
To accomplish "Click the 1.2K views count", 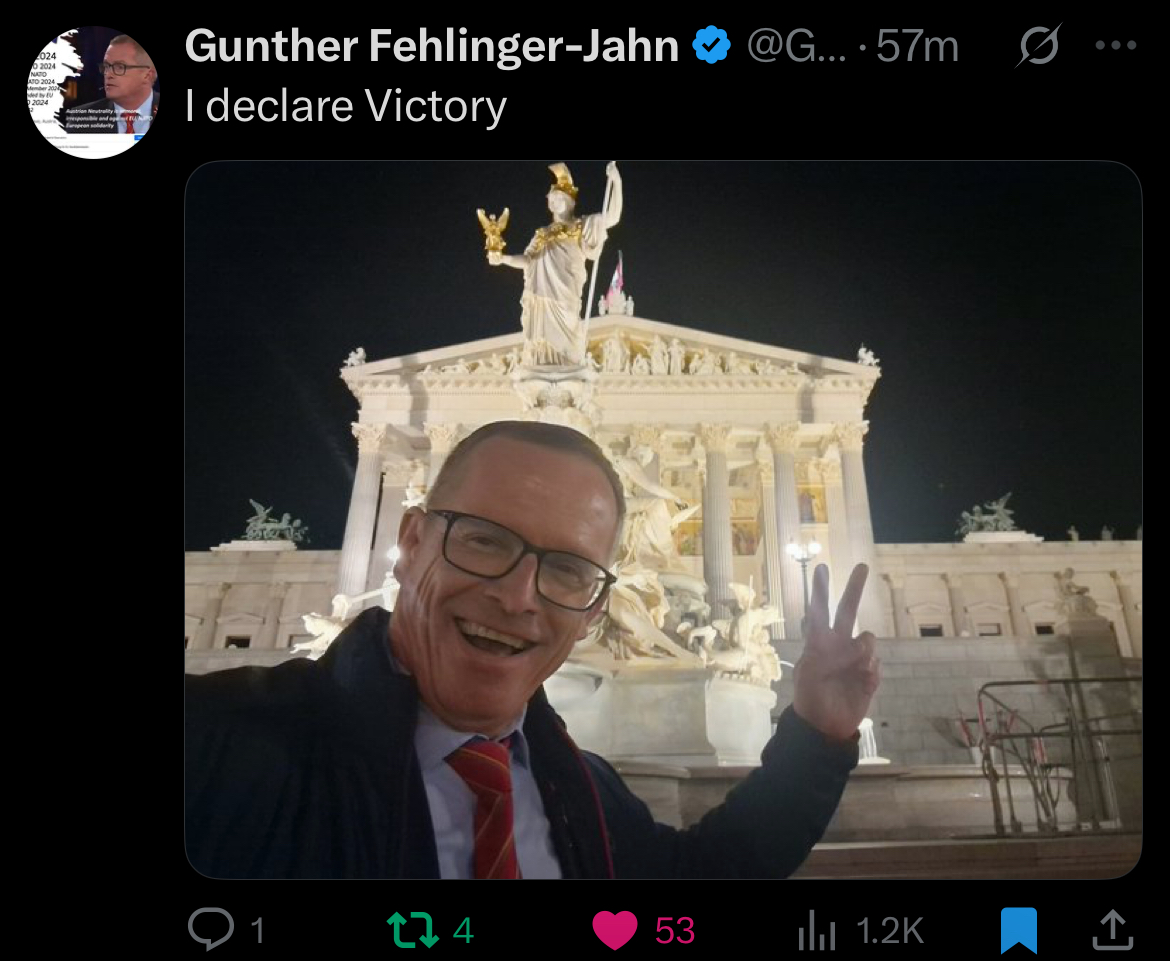I will click(x=890, y=930).
